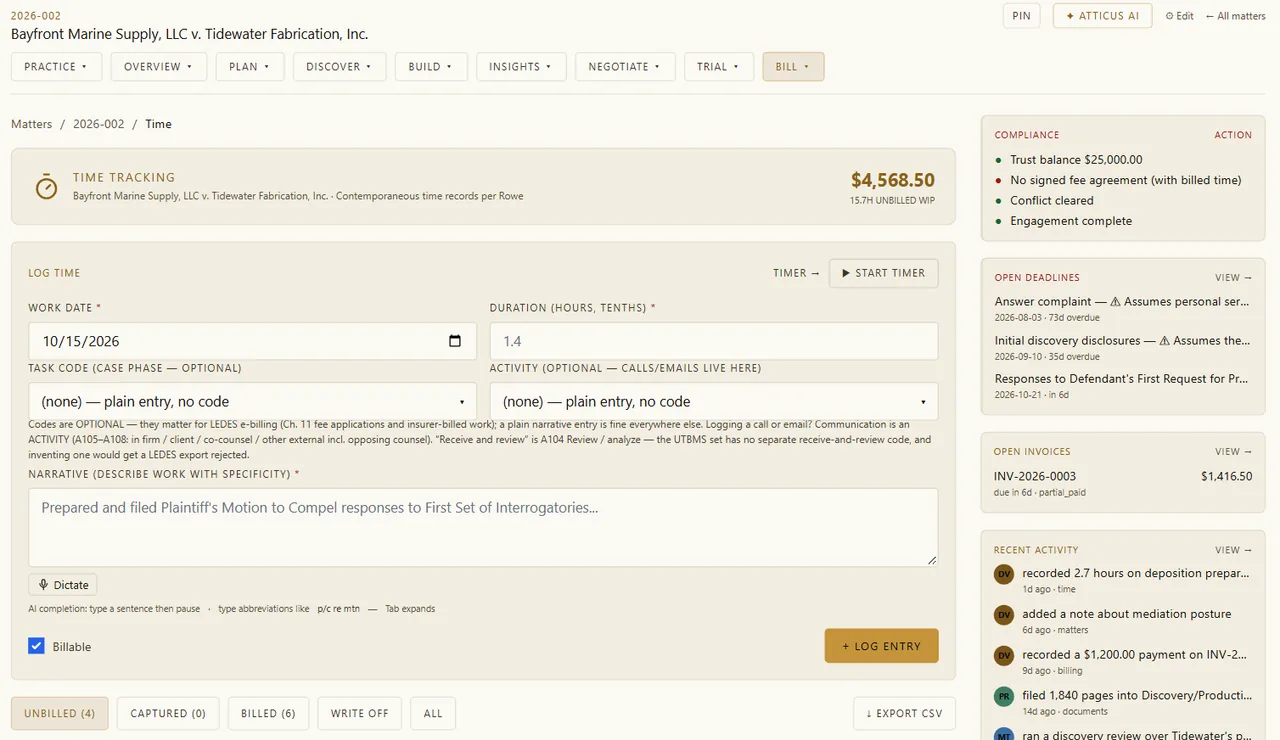
Task: Open the Task Code case phase dropdown
Action: [253, 401]
